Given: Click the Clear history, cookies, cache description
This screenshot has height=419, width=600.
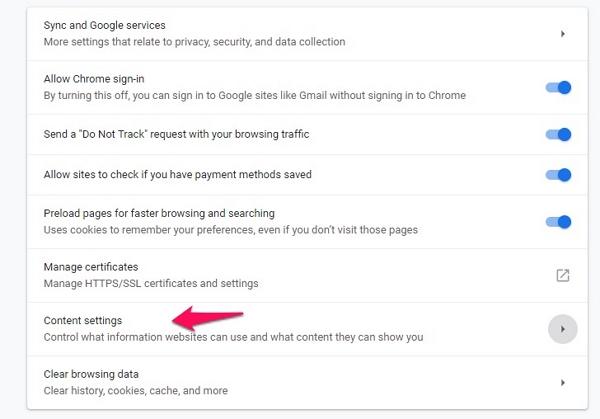Looking at the screenshot, I should point(135,391).
